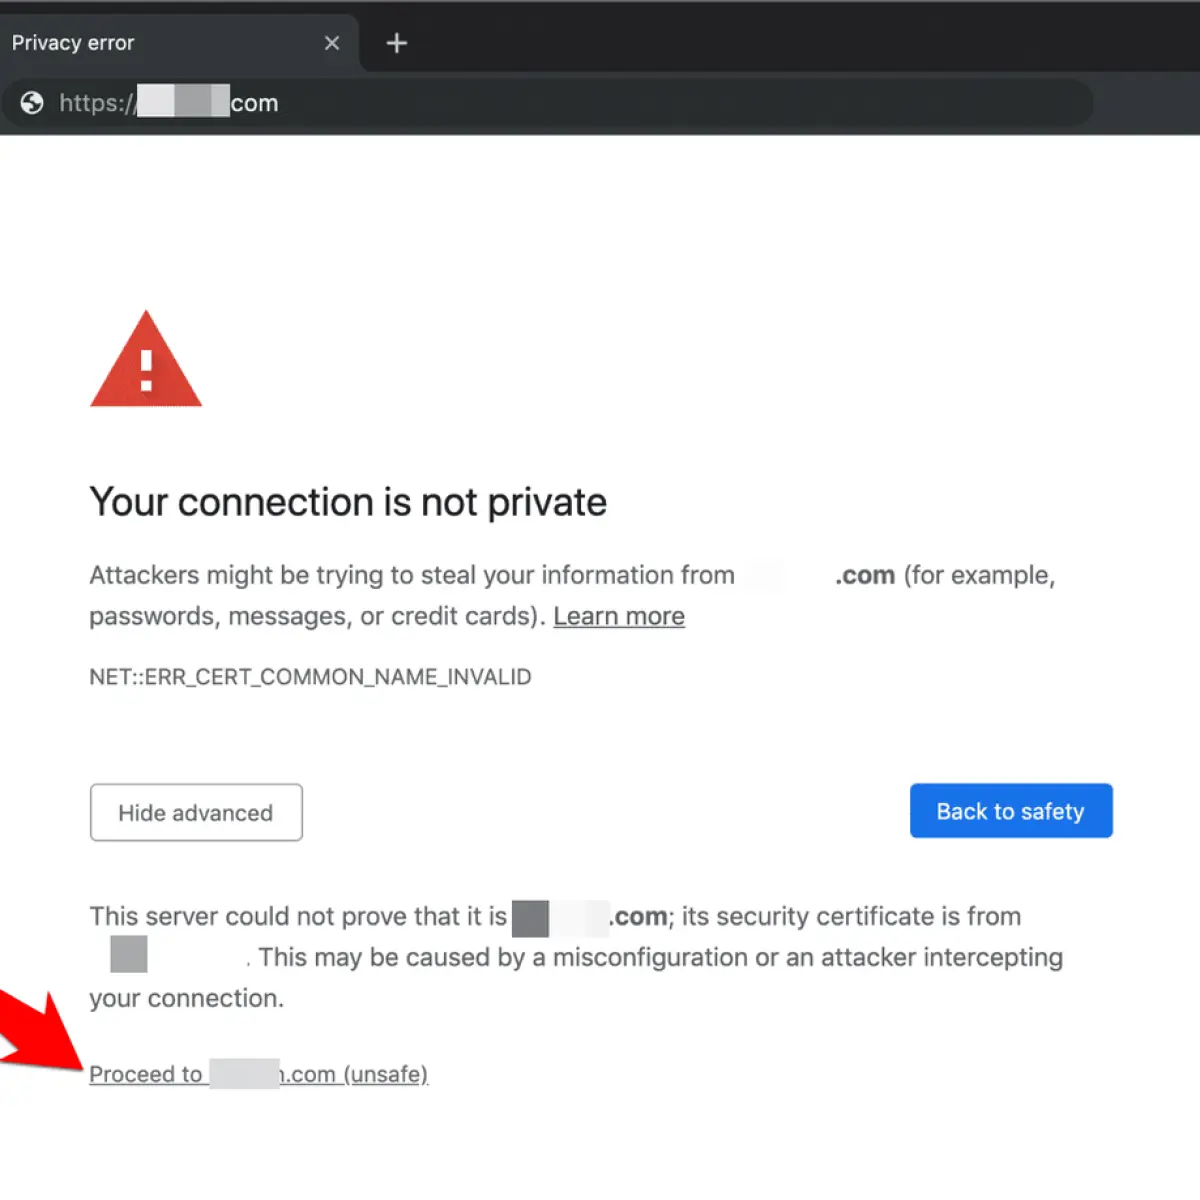Close the Privacy error tab
Viewport: 1200px width, 1200px height.
tap(332, 43)
